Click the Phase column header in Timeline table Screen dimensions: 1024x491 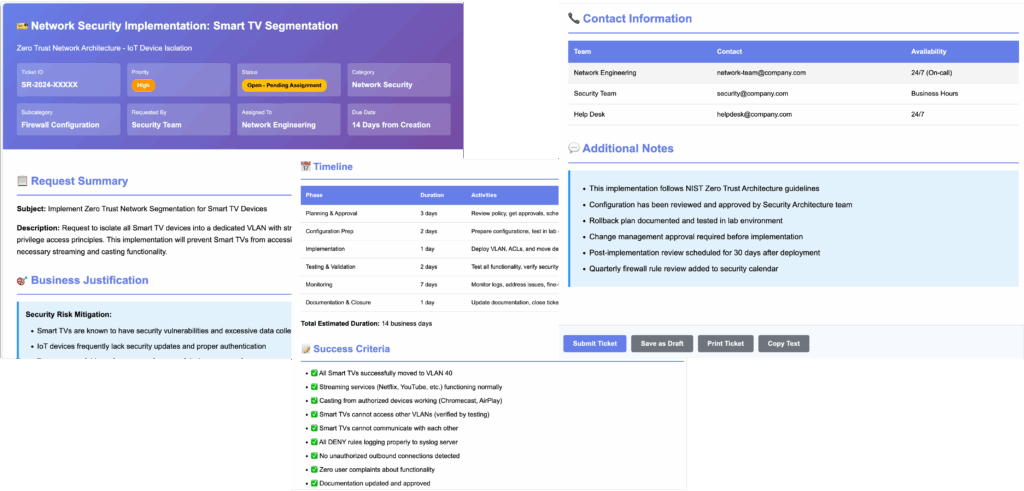pos(315,195)
